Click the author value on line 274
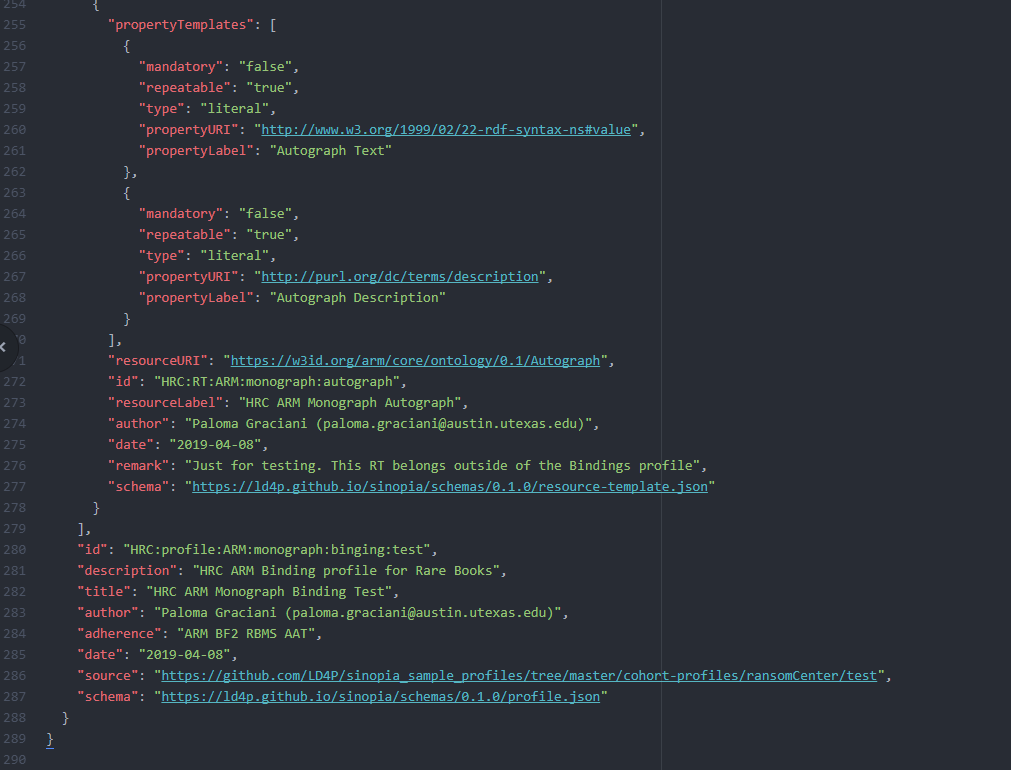Viewport: 1011px width, 770px height. (x=388, y=424)
